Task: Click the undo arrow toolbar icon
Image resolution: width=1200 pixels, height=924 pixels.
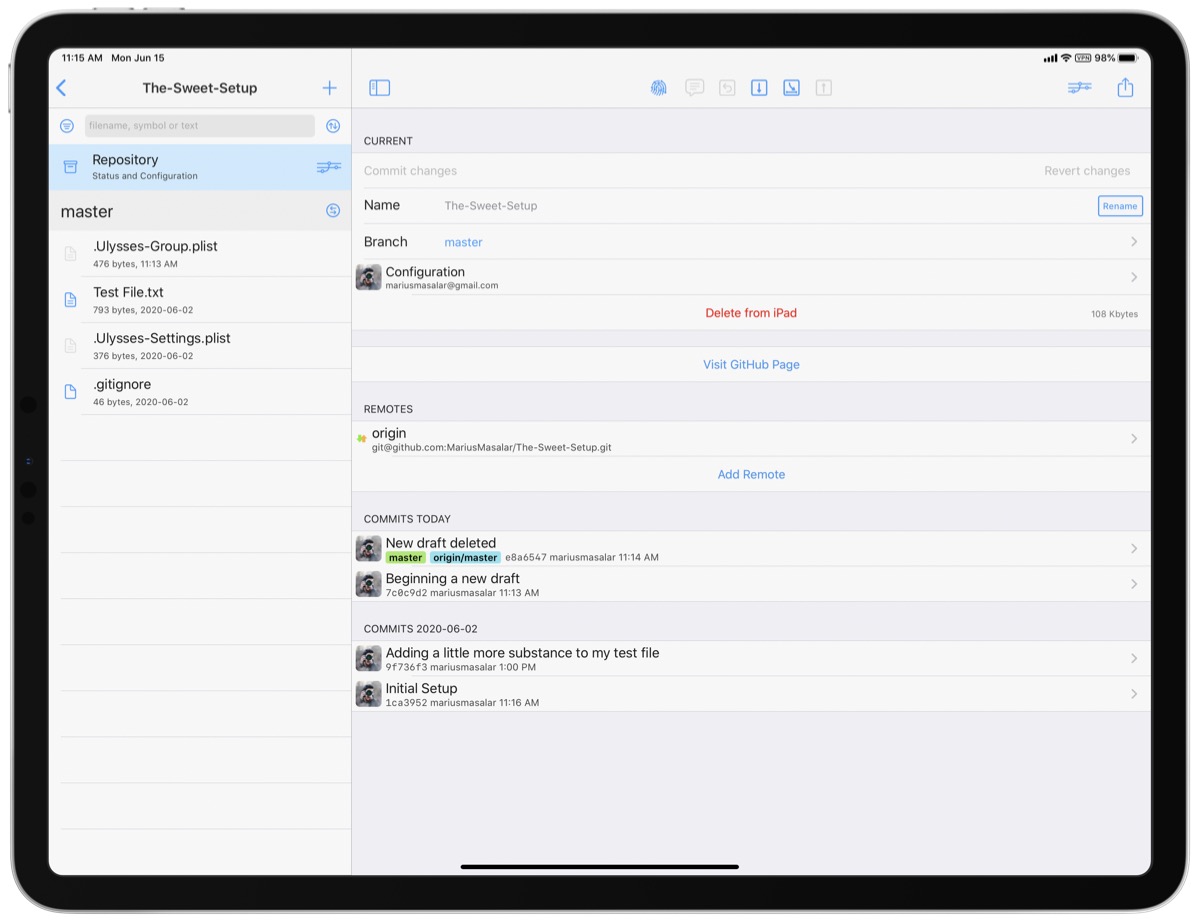Action: click(727, 88)
